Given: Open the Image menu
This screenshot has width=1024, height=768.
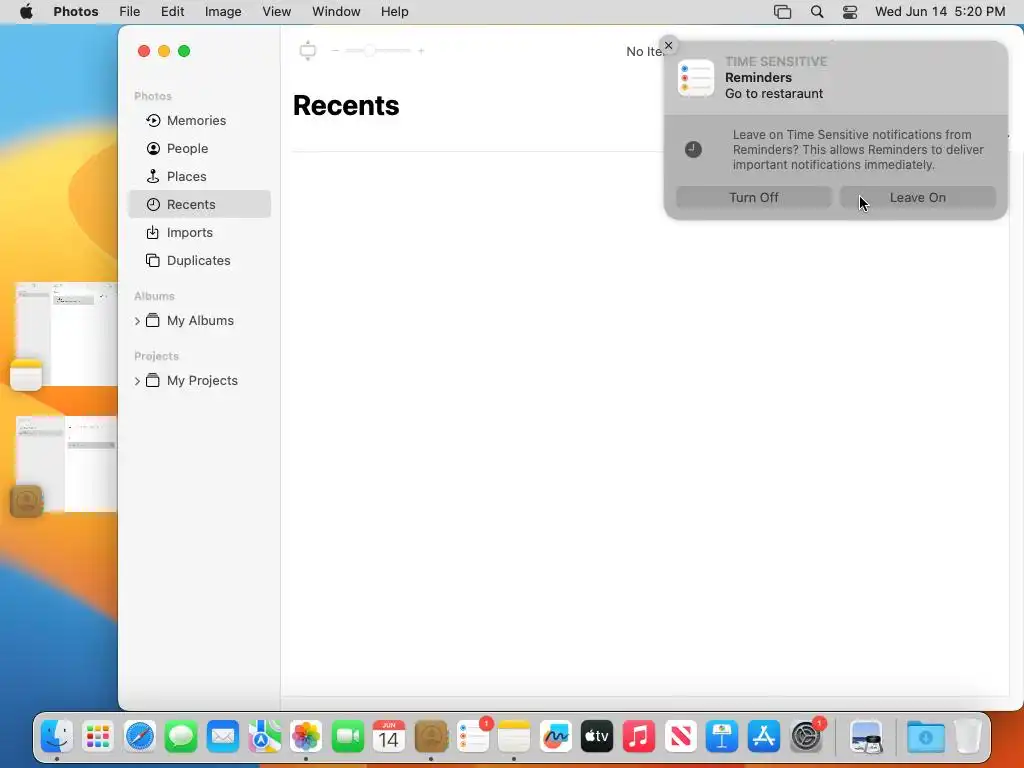Looking at the screenshot, I should coord(223,12).
